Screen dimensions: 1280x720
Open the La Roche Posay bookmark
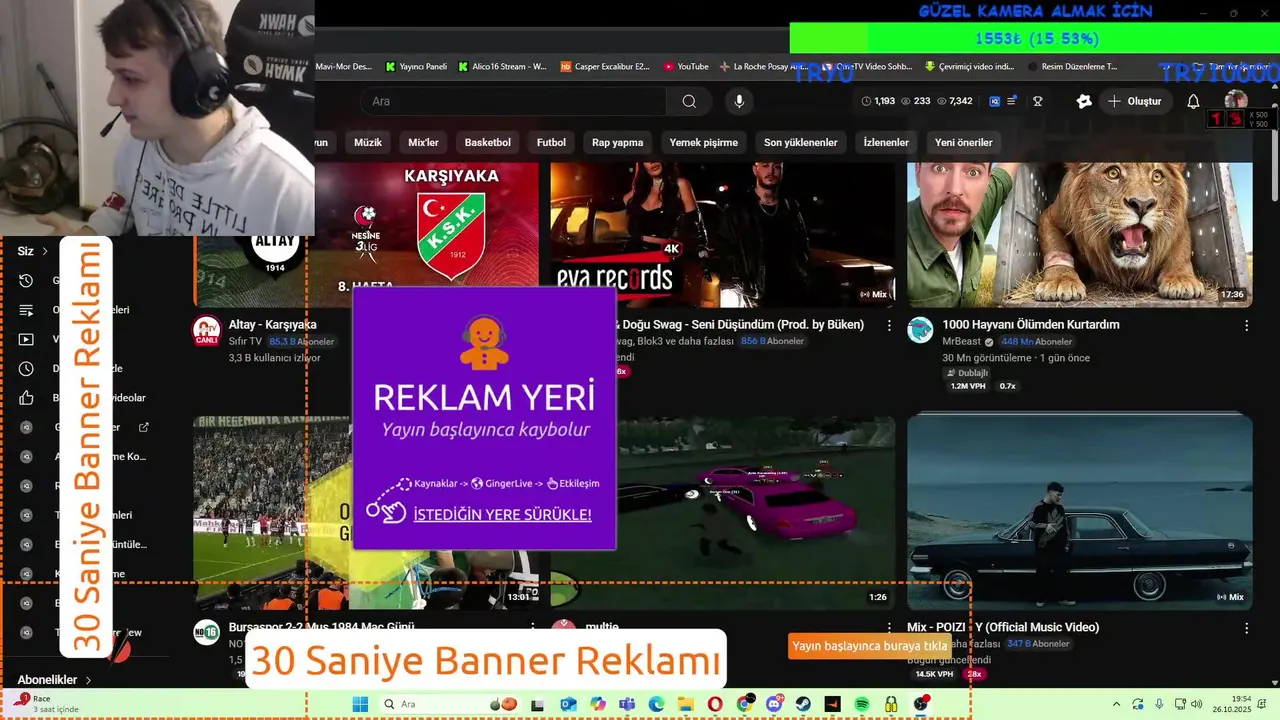click(763, 67)
